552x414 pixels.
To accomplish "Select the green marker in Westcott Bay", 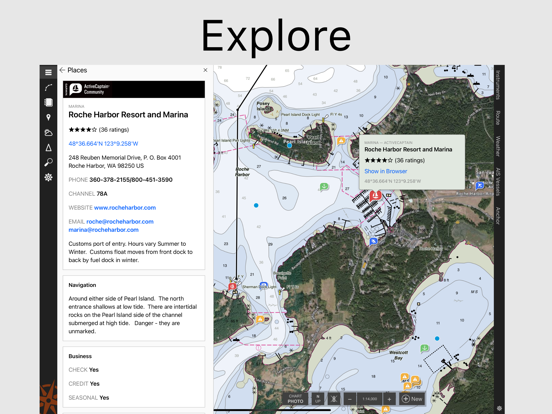I will [425, 348].
